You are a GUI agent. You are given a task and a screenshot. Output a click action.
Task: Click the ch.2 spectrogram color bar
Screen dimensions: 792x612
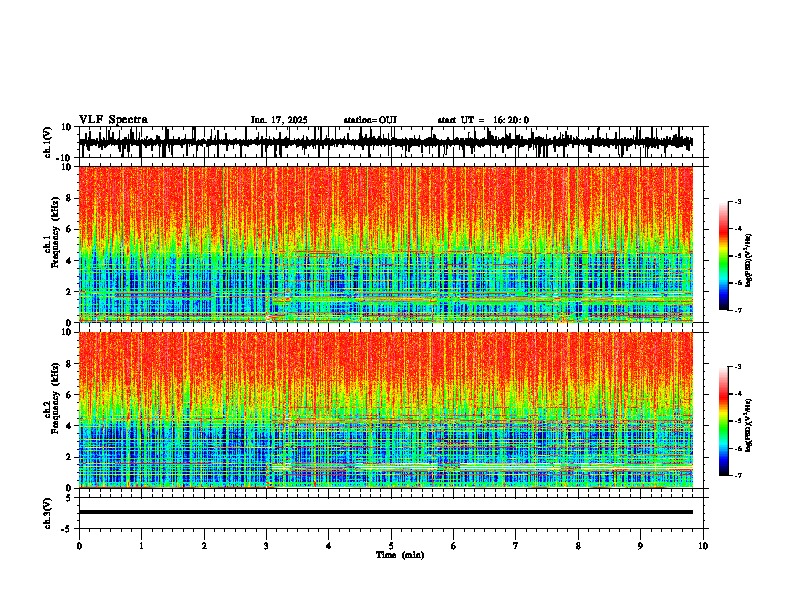[723, 421]
